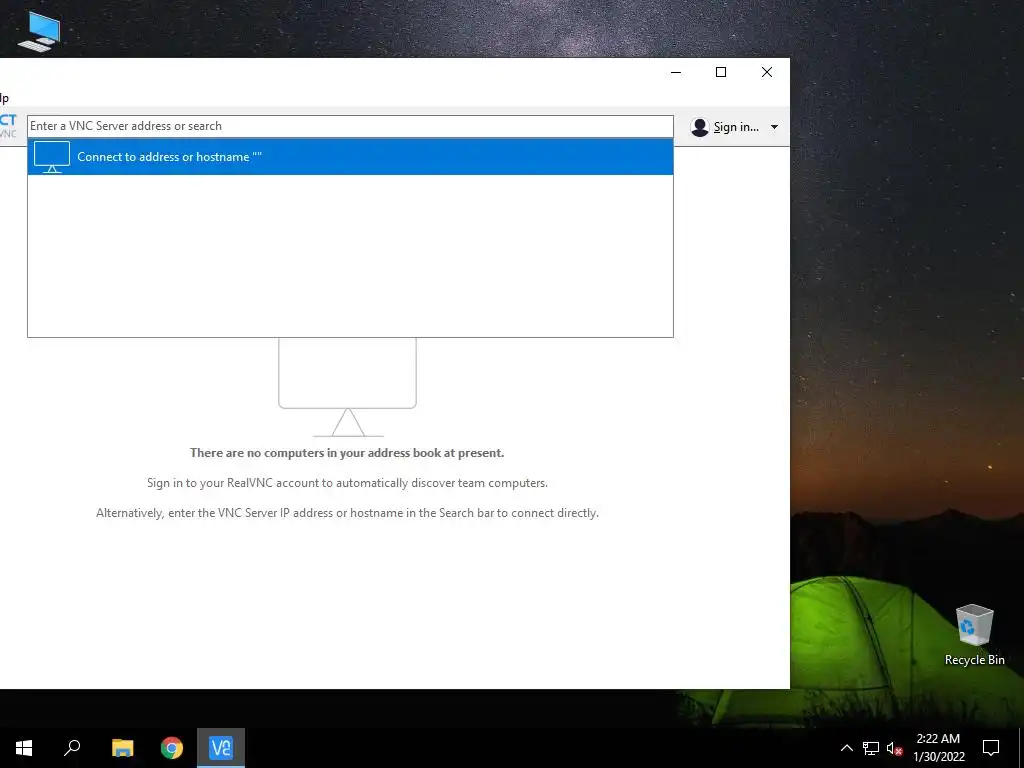Click 'There are no computers in your address book' text
1024x768 pixels.
pyautogui.click(x=347, y=453)
